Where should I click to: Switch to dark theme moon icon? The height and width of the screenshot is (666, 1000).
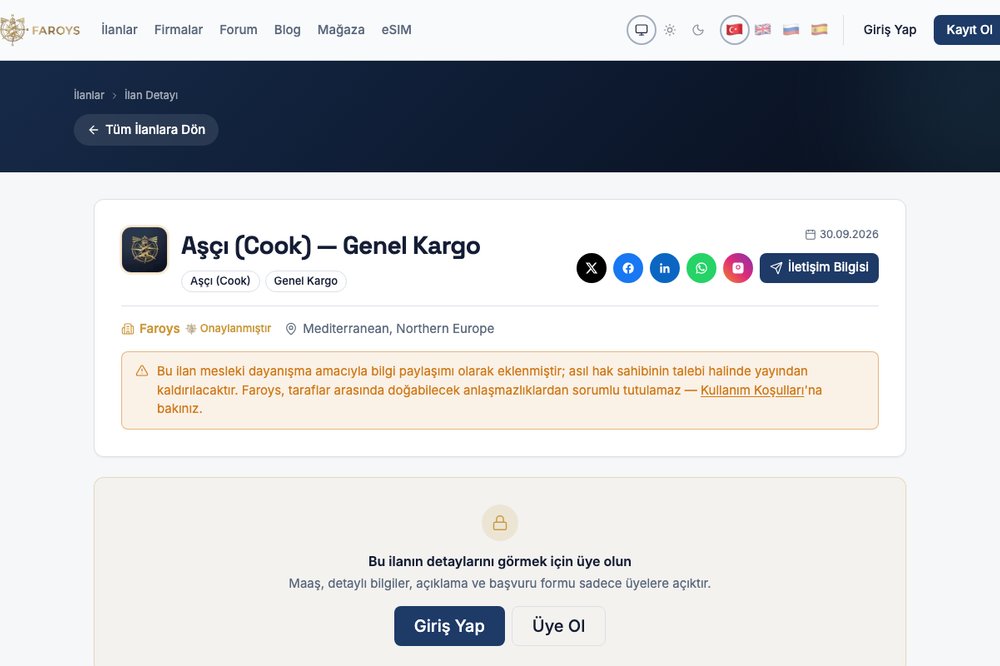click(x=698, y=30)
